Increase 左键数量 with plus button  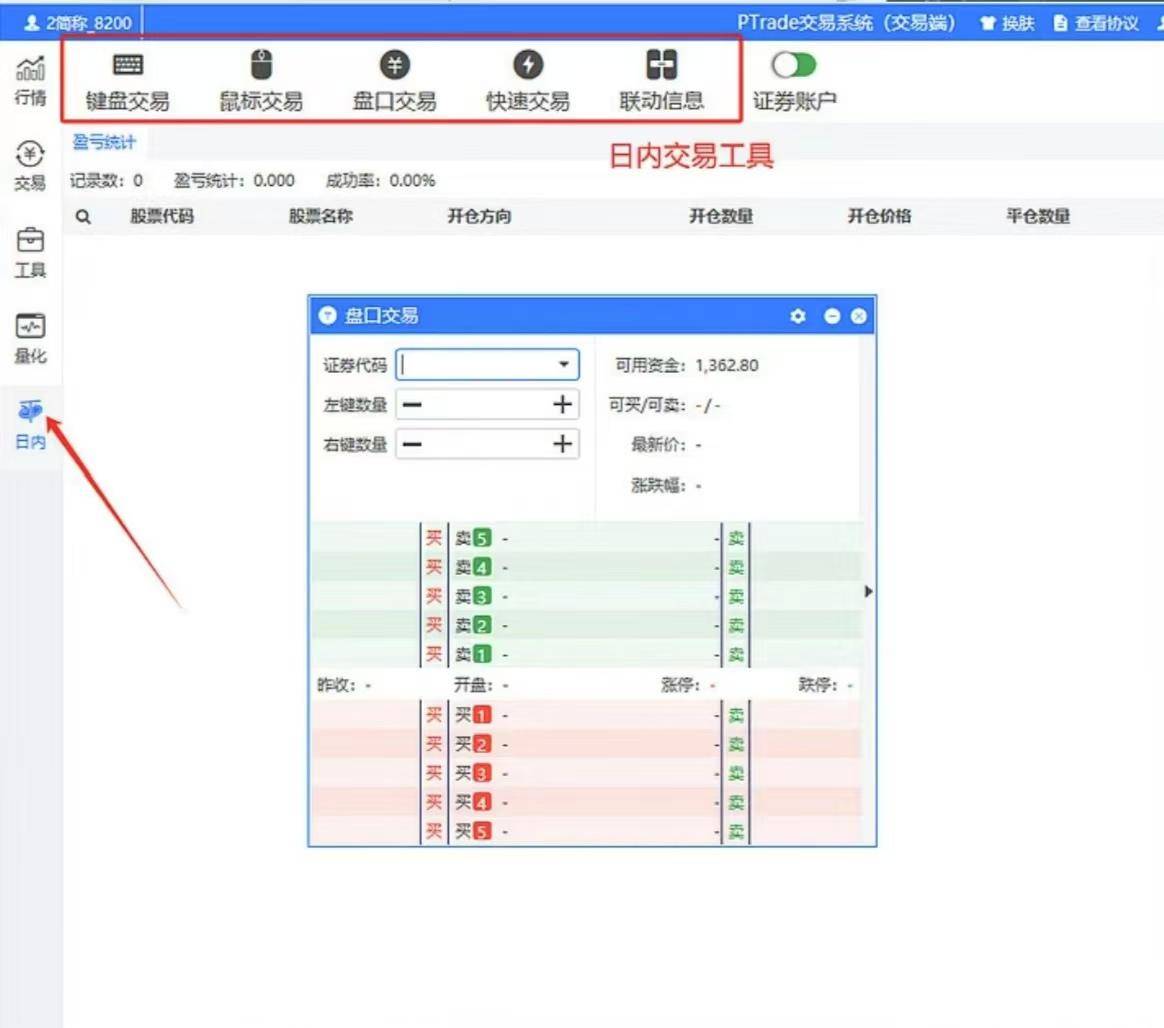pos(562,405)
